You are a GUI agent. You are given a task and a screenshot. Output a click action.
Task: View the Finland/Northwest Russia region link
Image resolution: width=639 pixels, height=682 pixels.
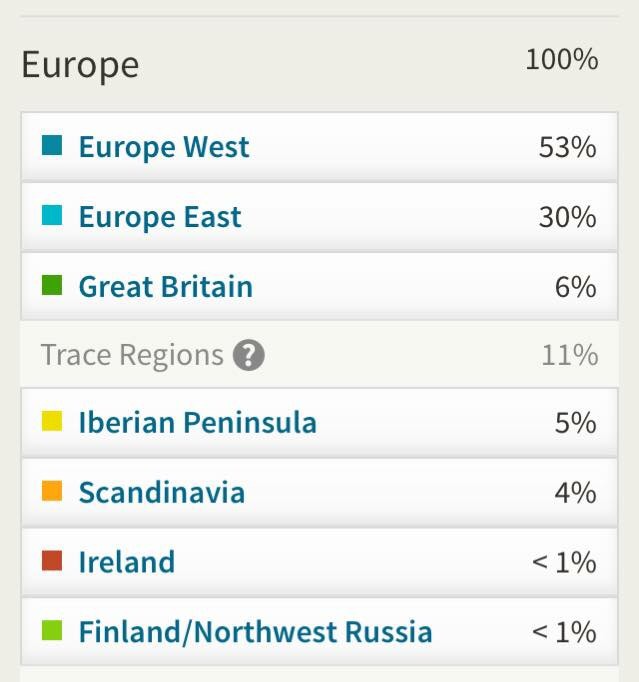point(255,632)
